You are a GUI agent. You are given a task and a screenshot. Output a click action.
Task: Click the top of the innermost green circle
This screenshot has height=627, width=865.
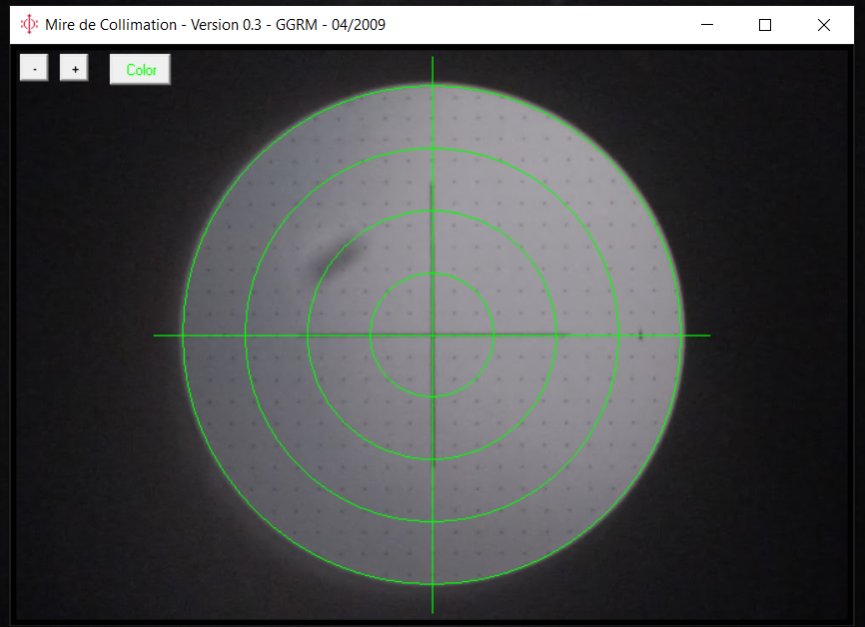coord(432,273)
